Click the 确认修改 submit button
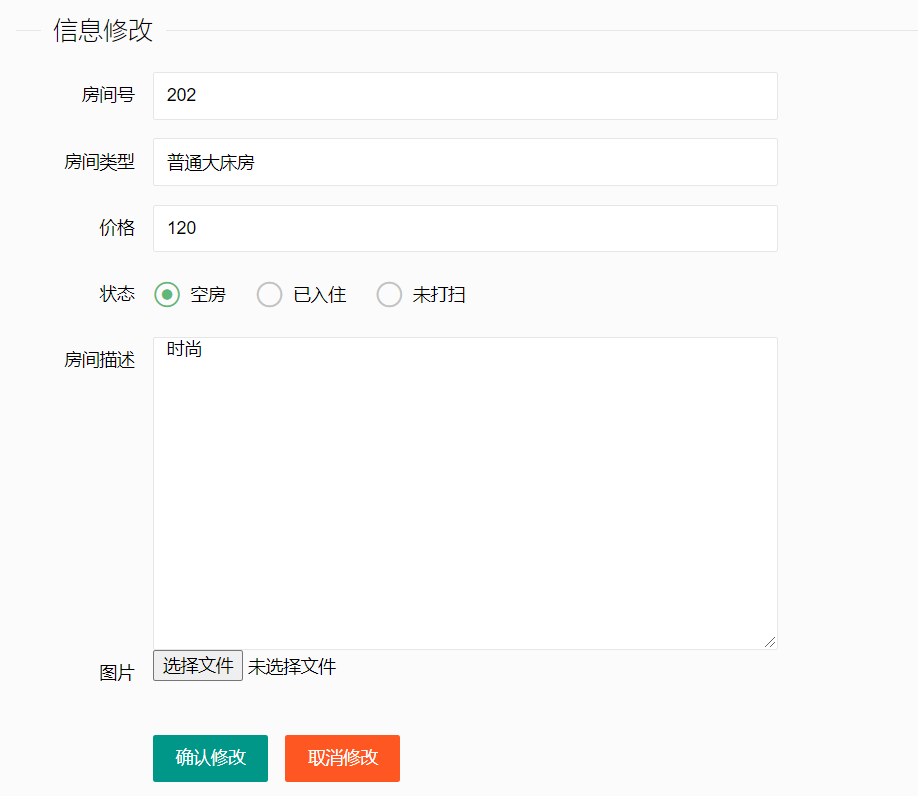918x796 pixels. tap(210, 758)
